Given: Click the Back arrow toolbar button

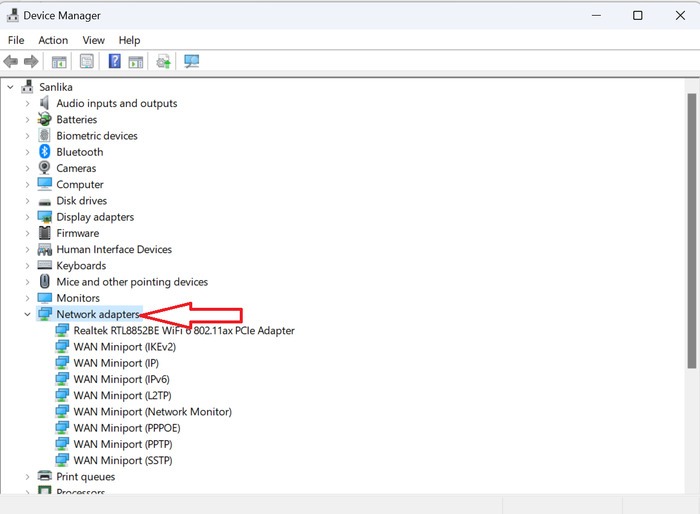Looking at the screenshot, I should [11, 61].
